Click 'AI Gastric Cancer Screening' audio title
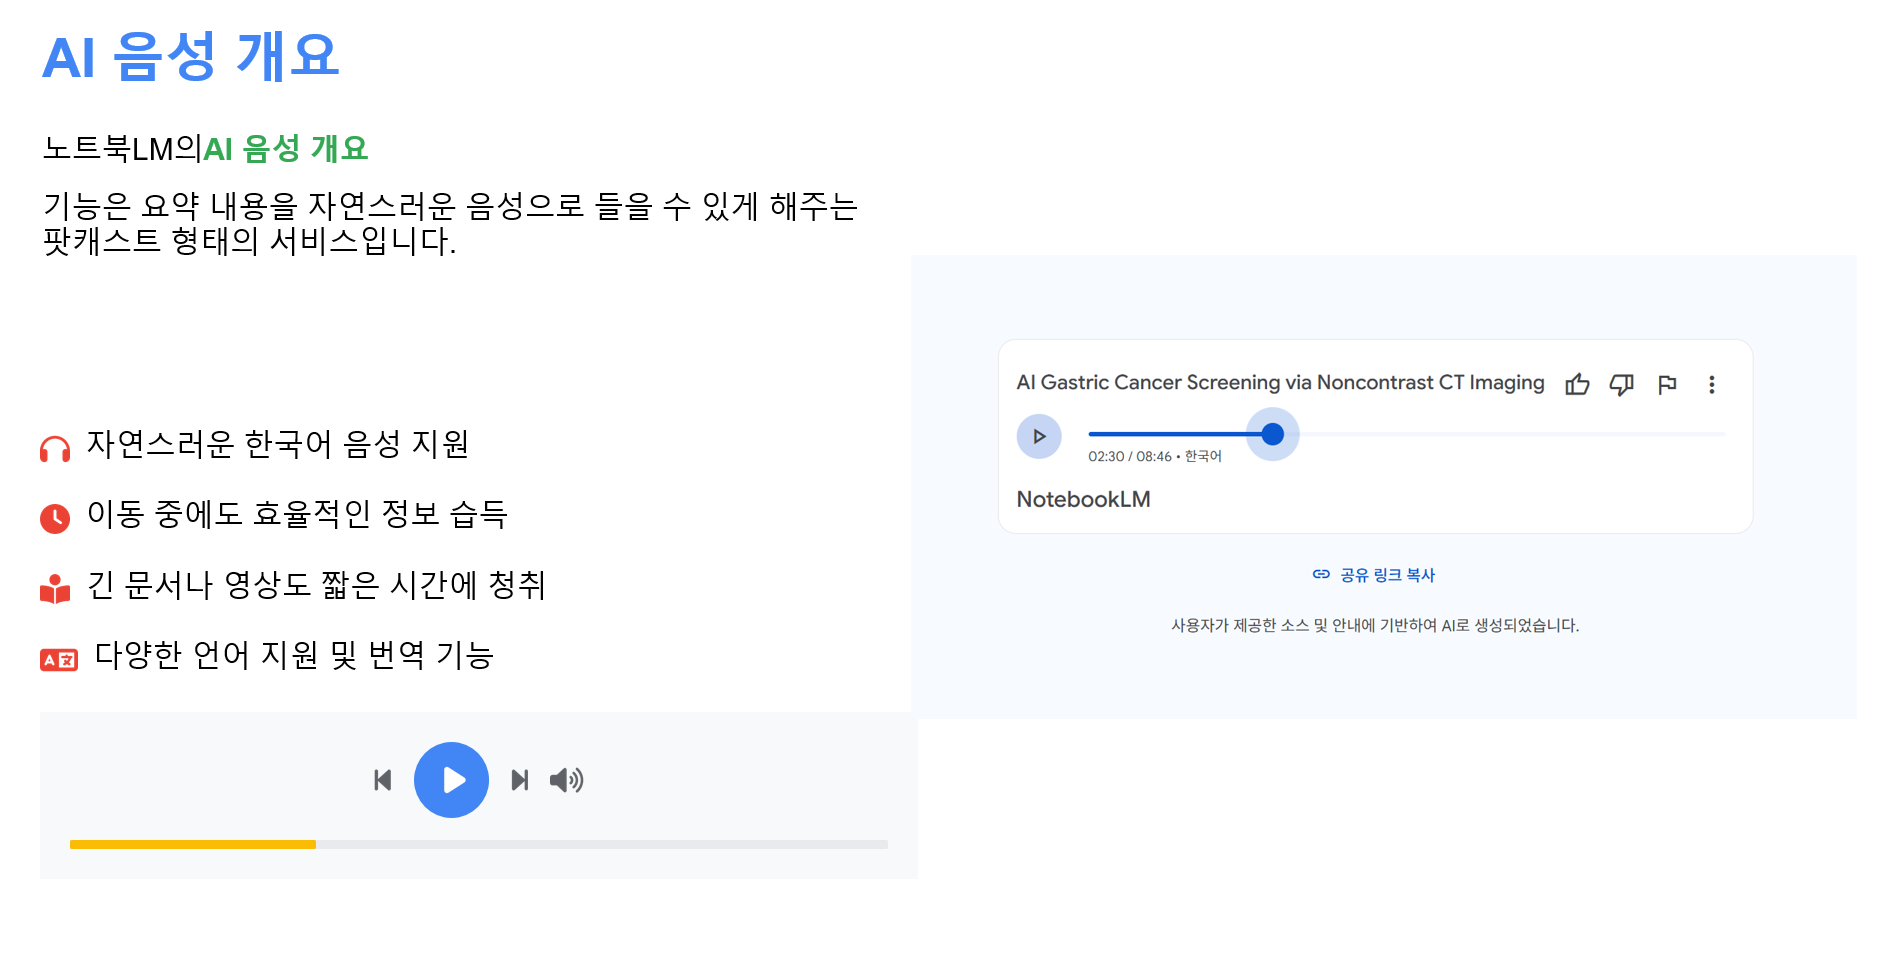Viewport: 1886px width, 957px height. point(1280,383)
